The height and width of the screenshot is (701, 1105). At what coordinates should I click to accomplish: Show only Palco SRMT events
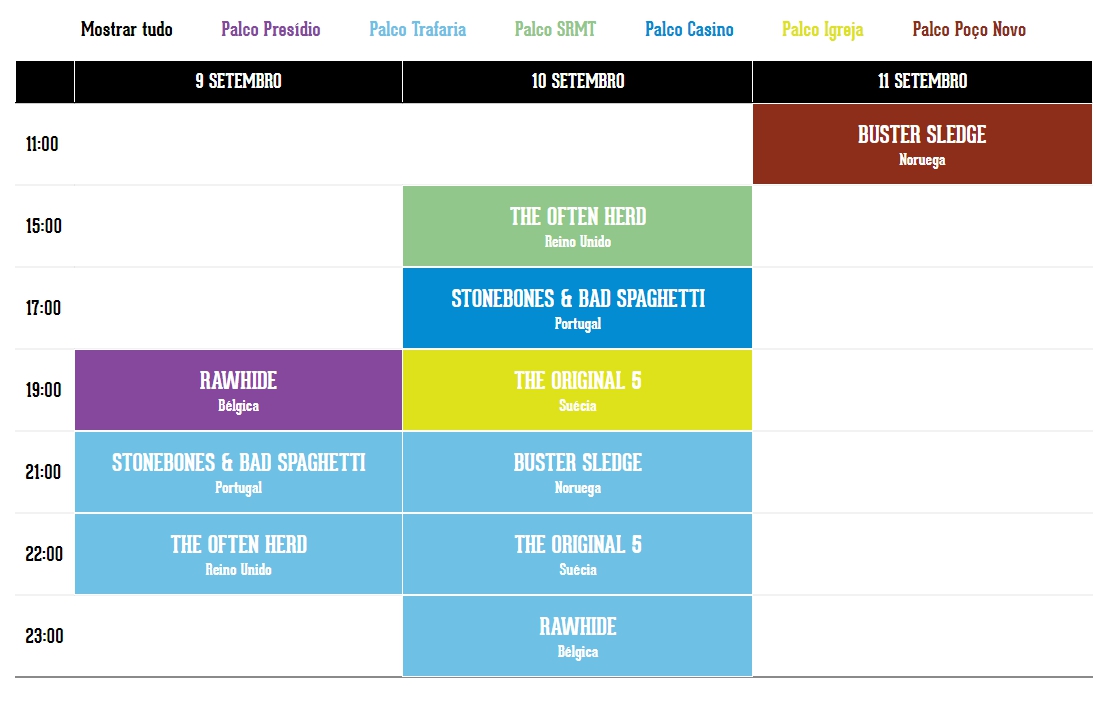point(555,30)
